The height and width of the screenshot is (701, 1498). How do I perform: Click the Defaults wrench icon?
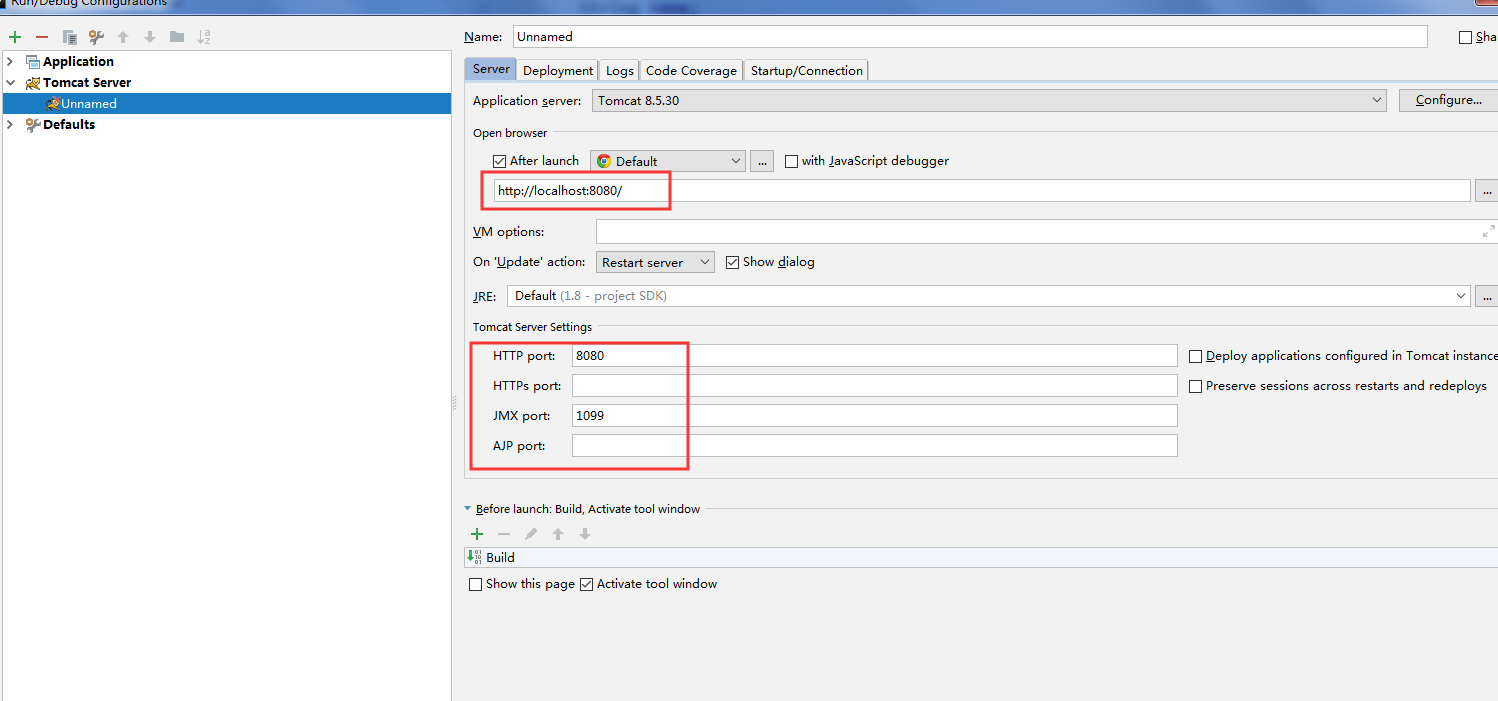33,125
